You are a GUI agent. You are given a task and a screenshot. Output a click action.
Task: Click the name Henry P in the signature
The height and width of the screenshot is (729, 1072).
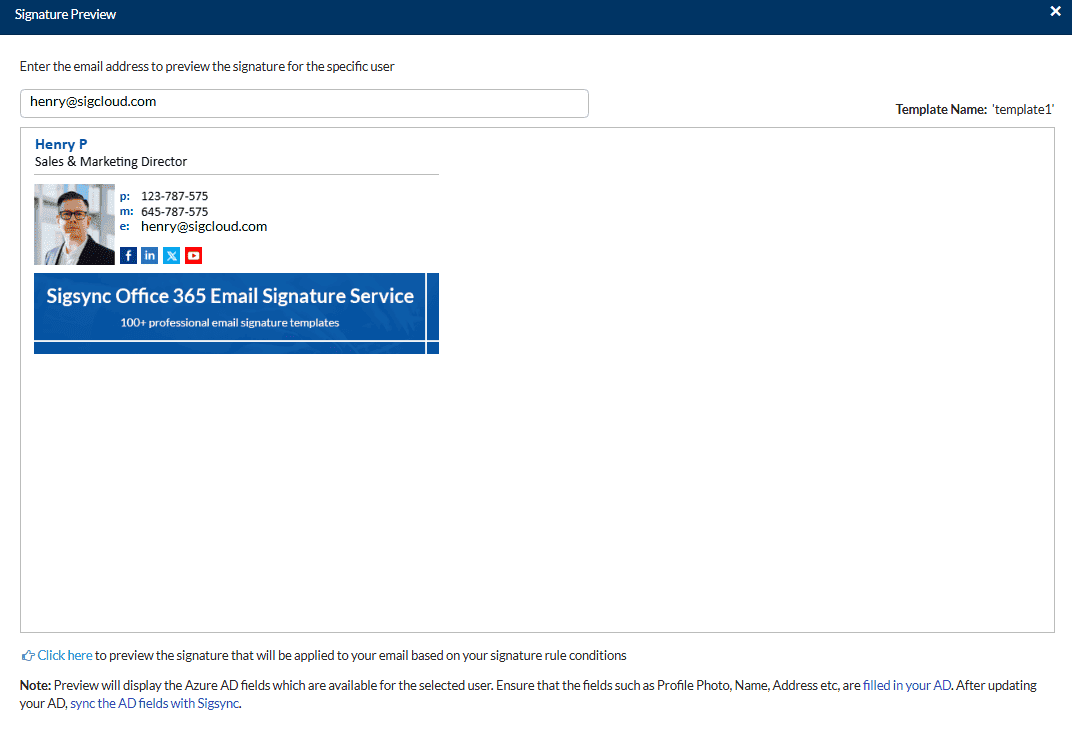click(x=61, y=144)
